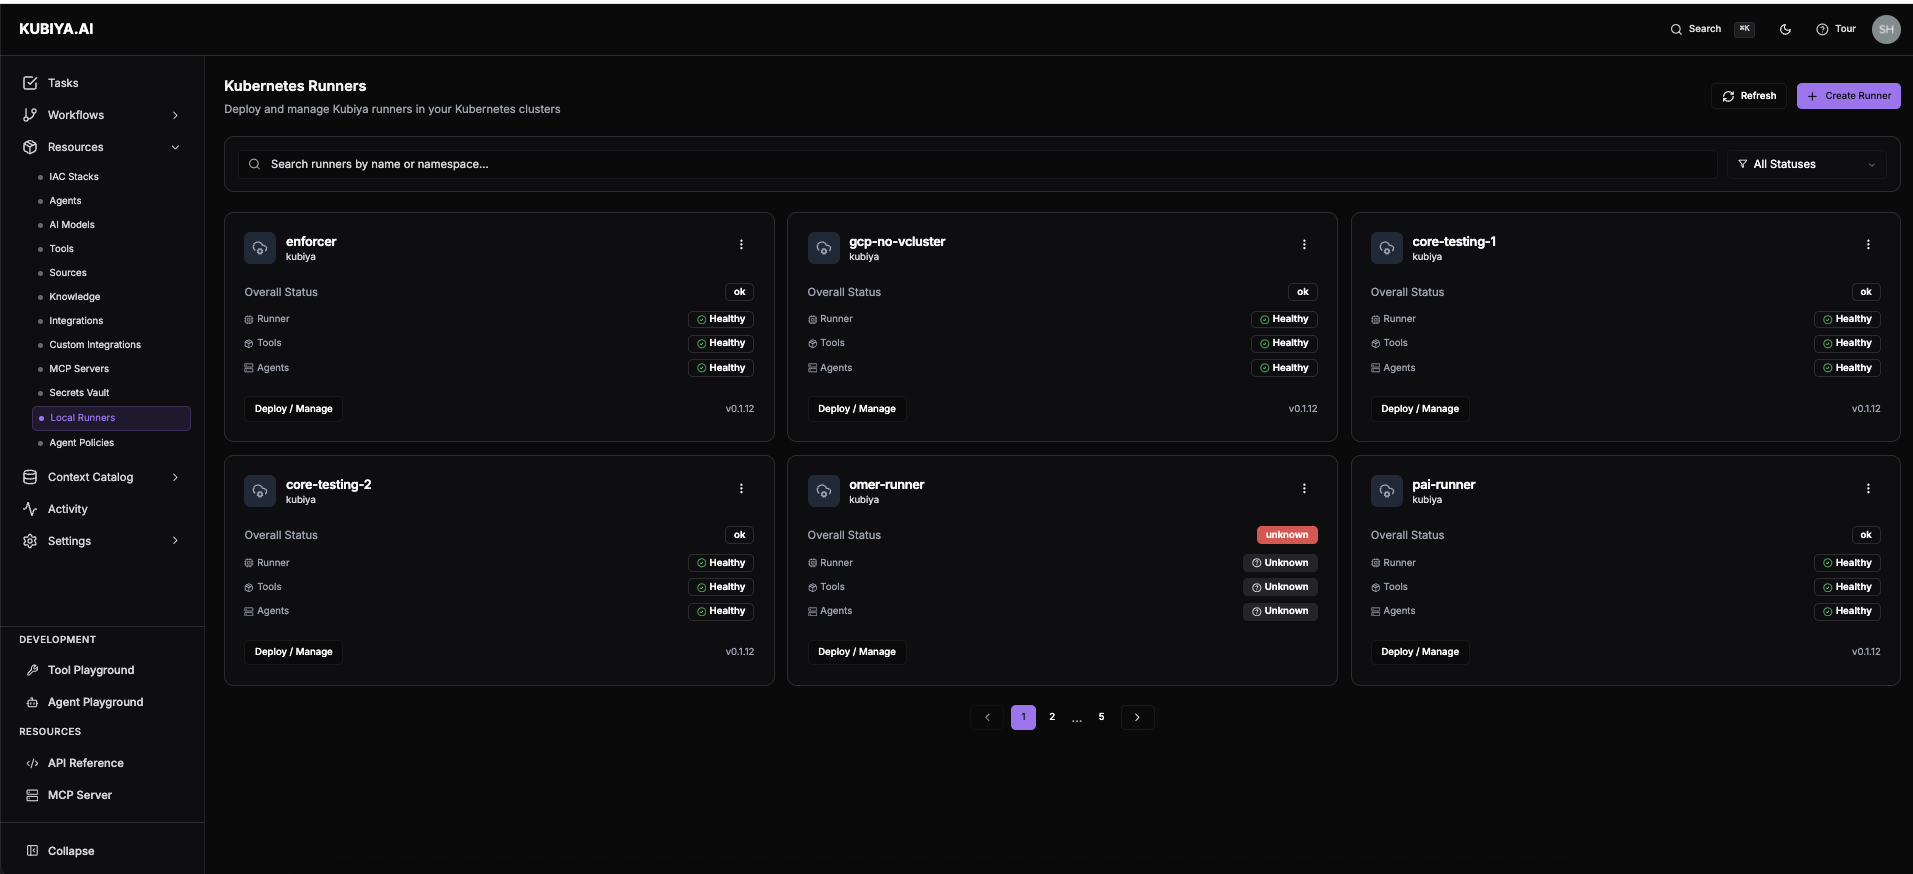Click Deploy / Manage for enforcer
Screen dimensions: 1913x874
pos(294,409)
